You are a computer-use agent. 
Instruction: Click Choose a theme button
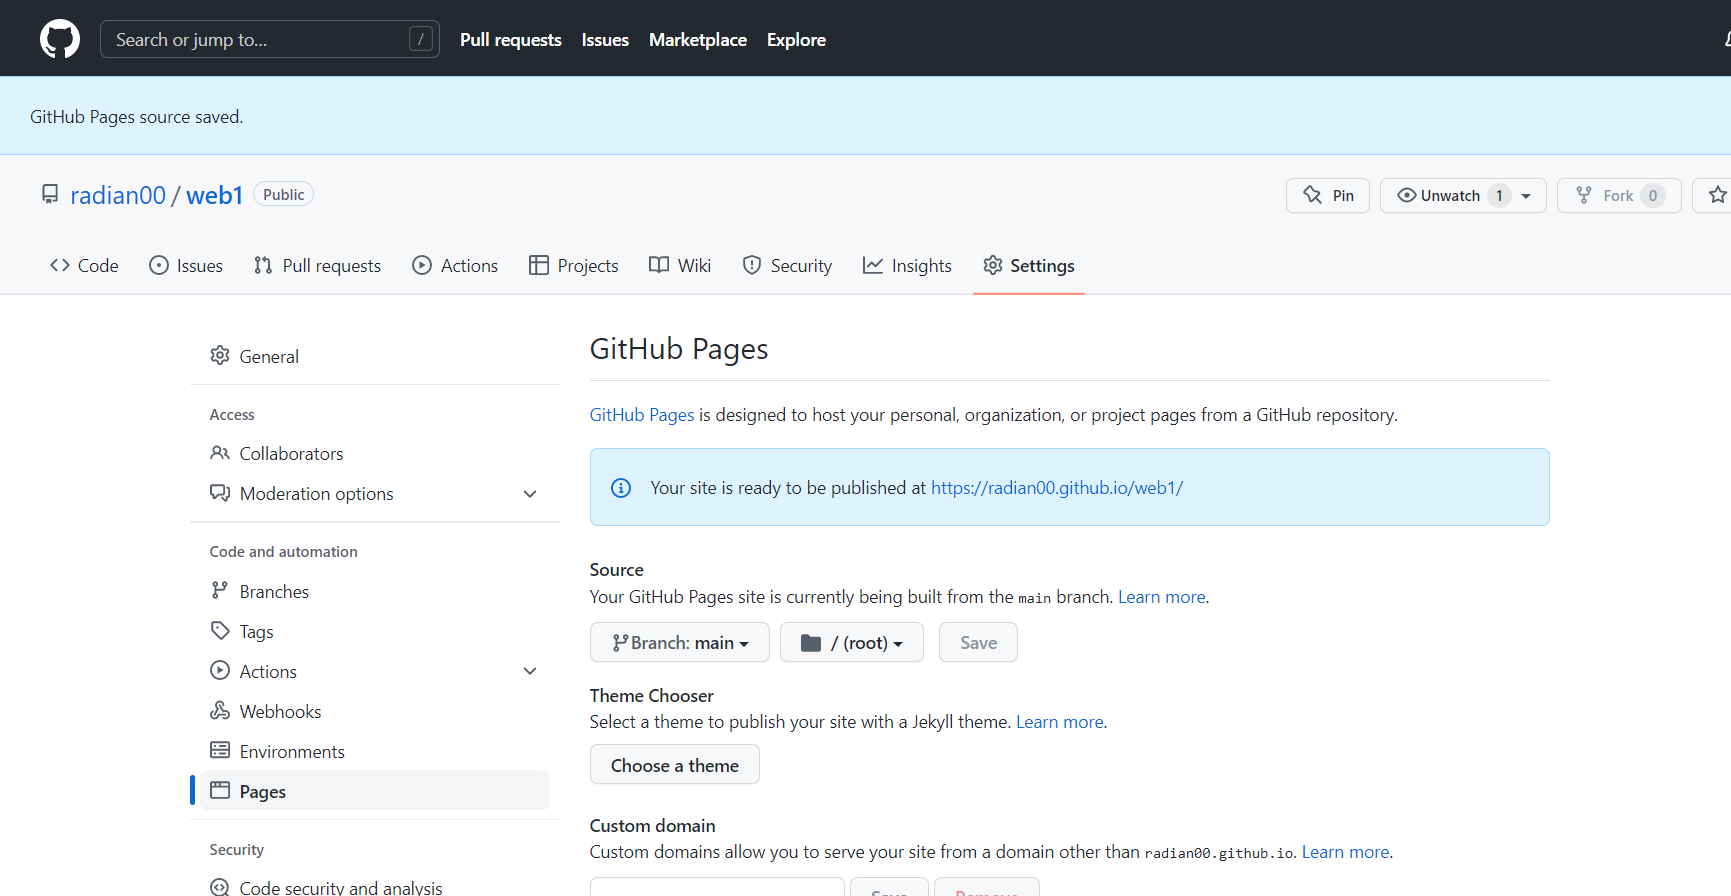click(675, 765)
